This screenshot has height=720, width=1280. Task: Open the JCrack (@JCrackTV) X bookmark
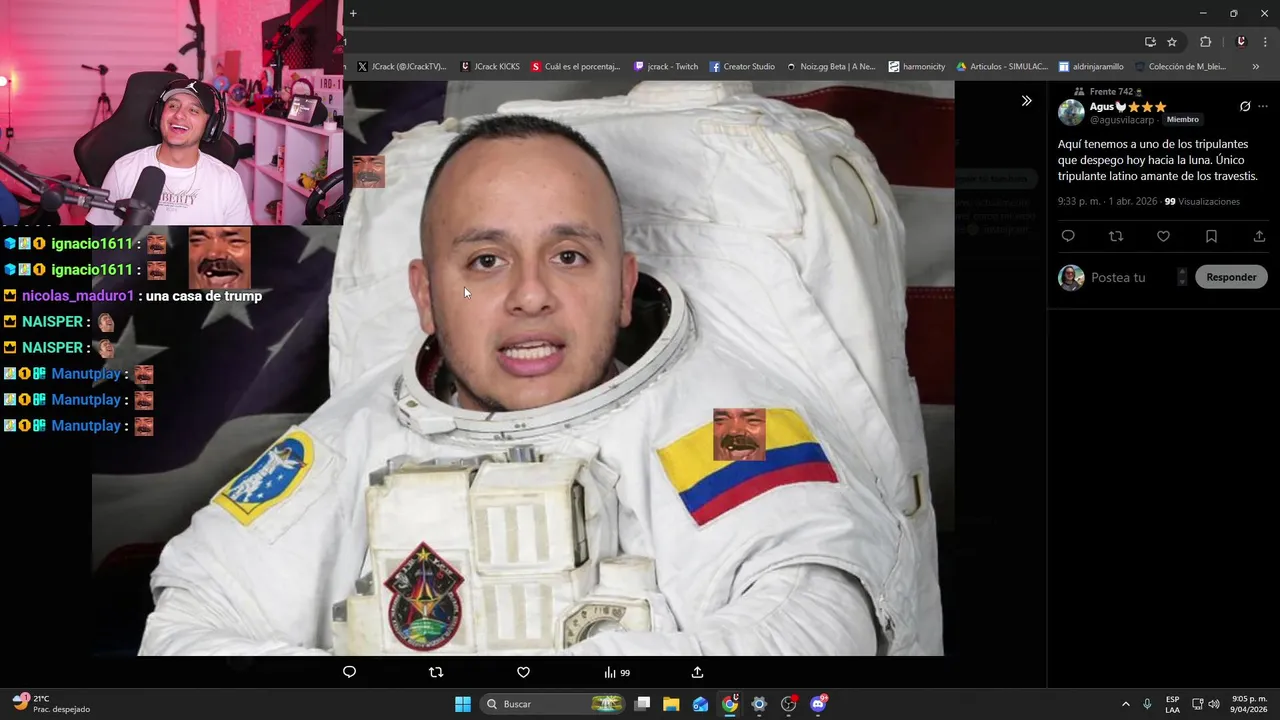[x=401, y=67]
